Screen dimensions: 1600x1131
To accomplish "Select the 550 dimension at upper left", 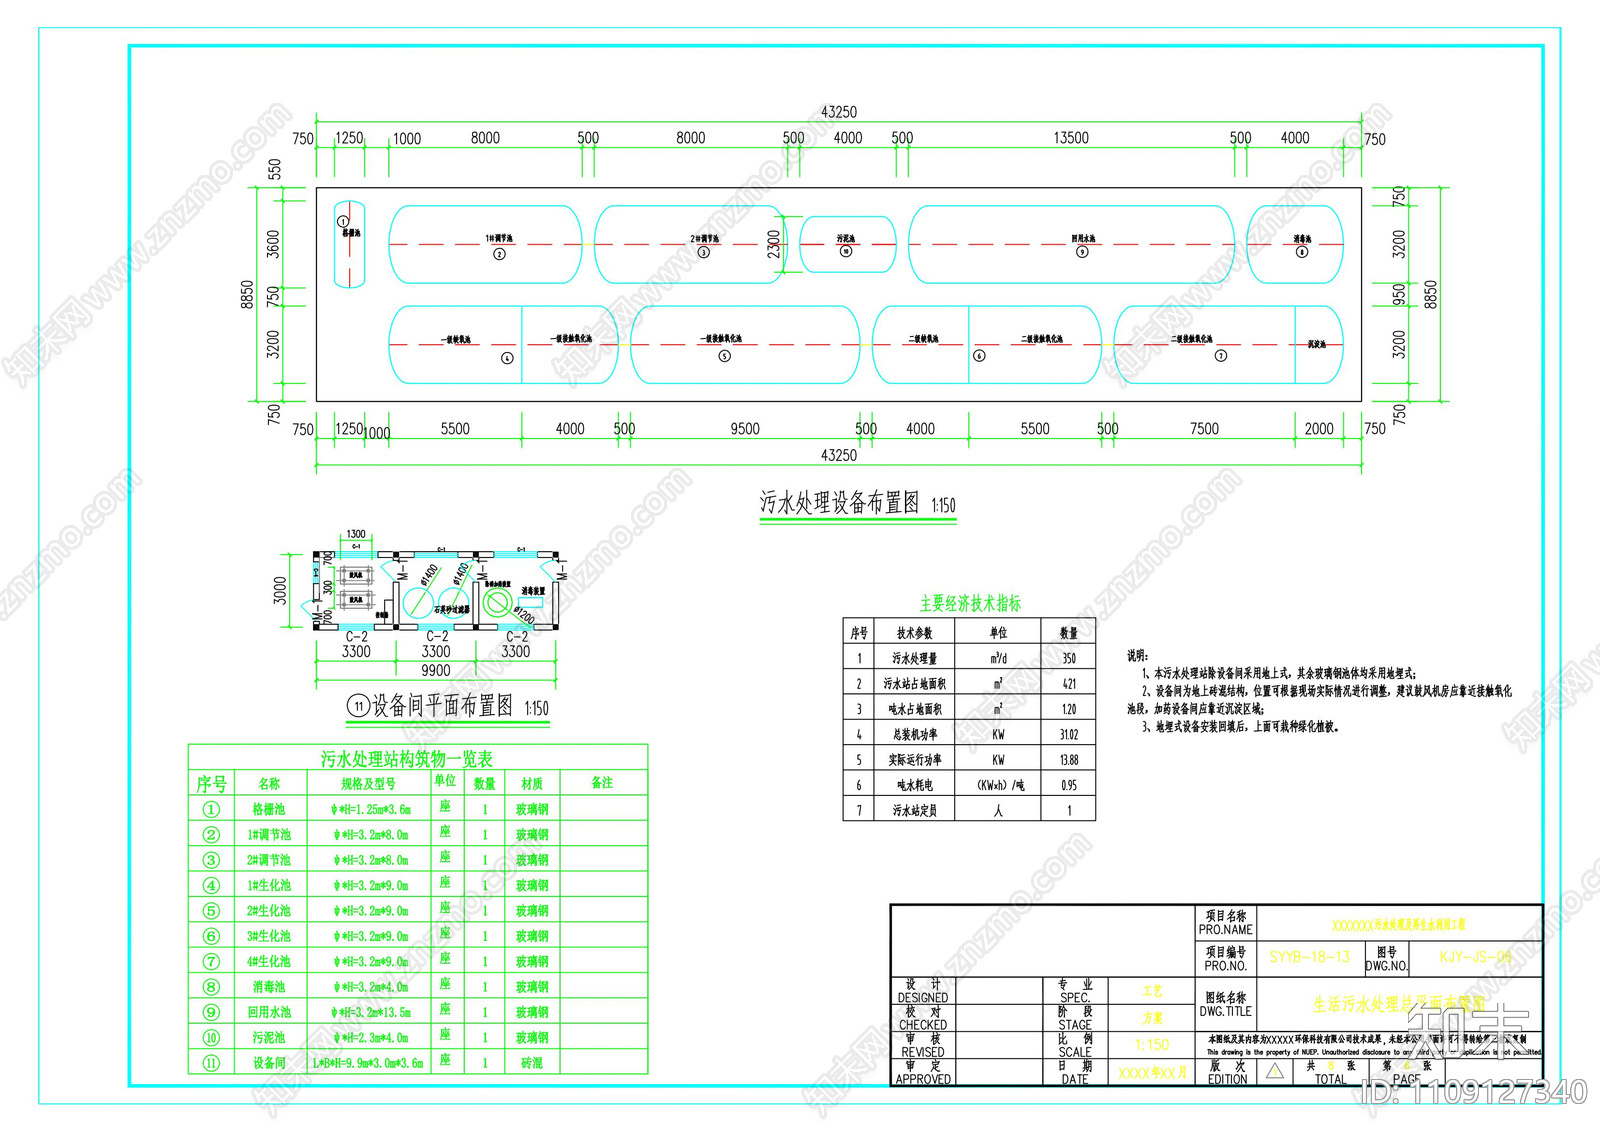I will [275, 169].
